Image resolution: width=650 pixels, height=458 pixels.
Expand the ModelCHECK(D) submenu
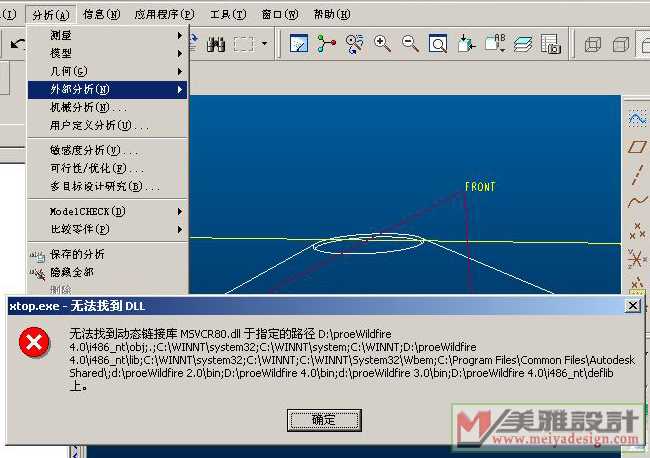108,211
